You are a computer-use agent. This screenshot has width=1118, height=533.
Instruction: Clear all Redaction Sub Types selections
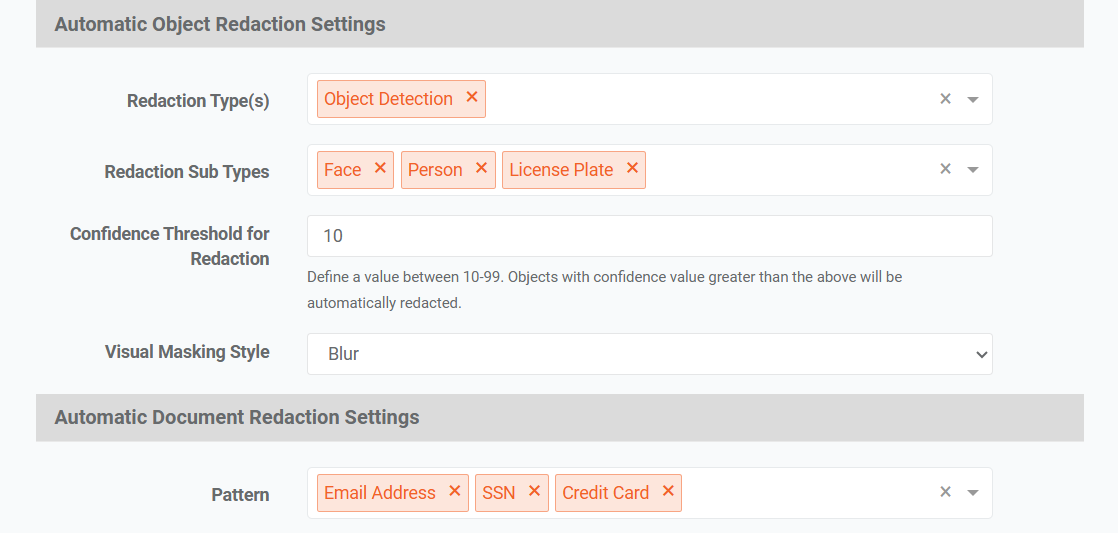point(945,170)
